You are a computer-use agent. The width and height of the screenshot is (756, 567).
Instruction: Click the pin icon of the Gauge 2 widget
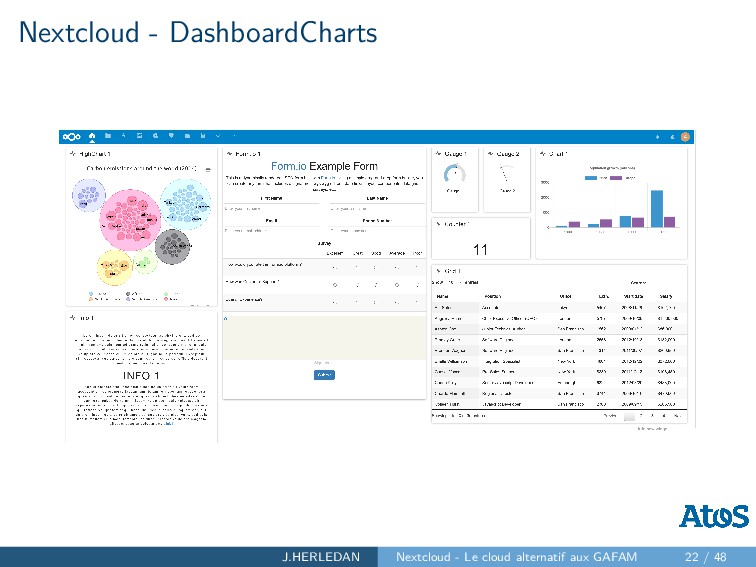point(490,154)
